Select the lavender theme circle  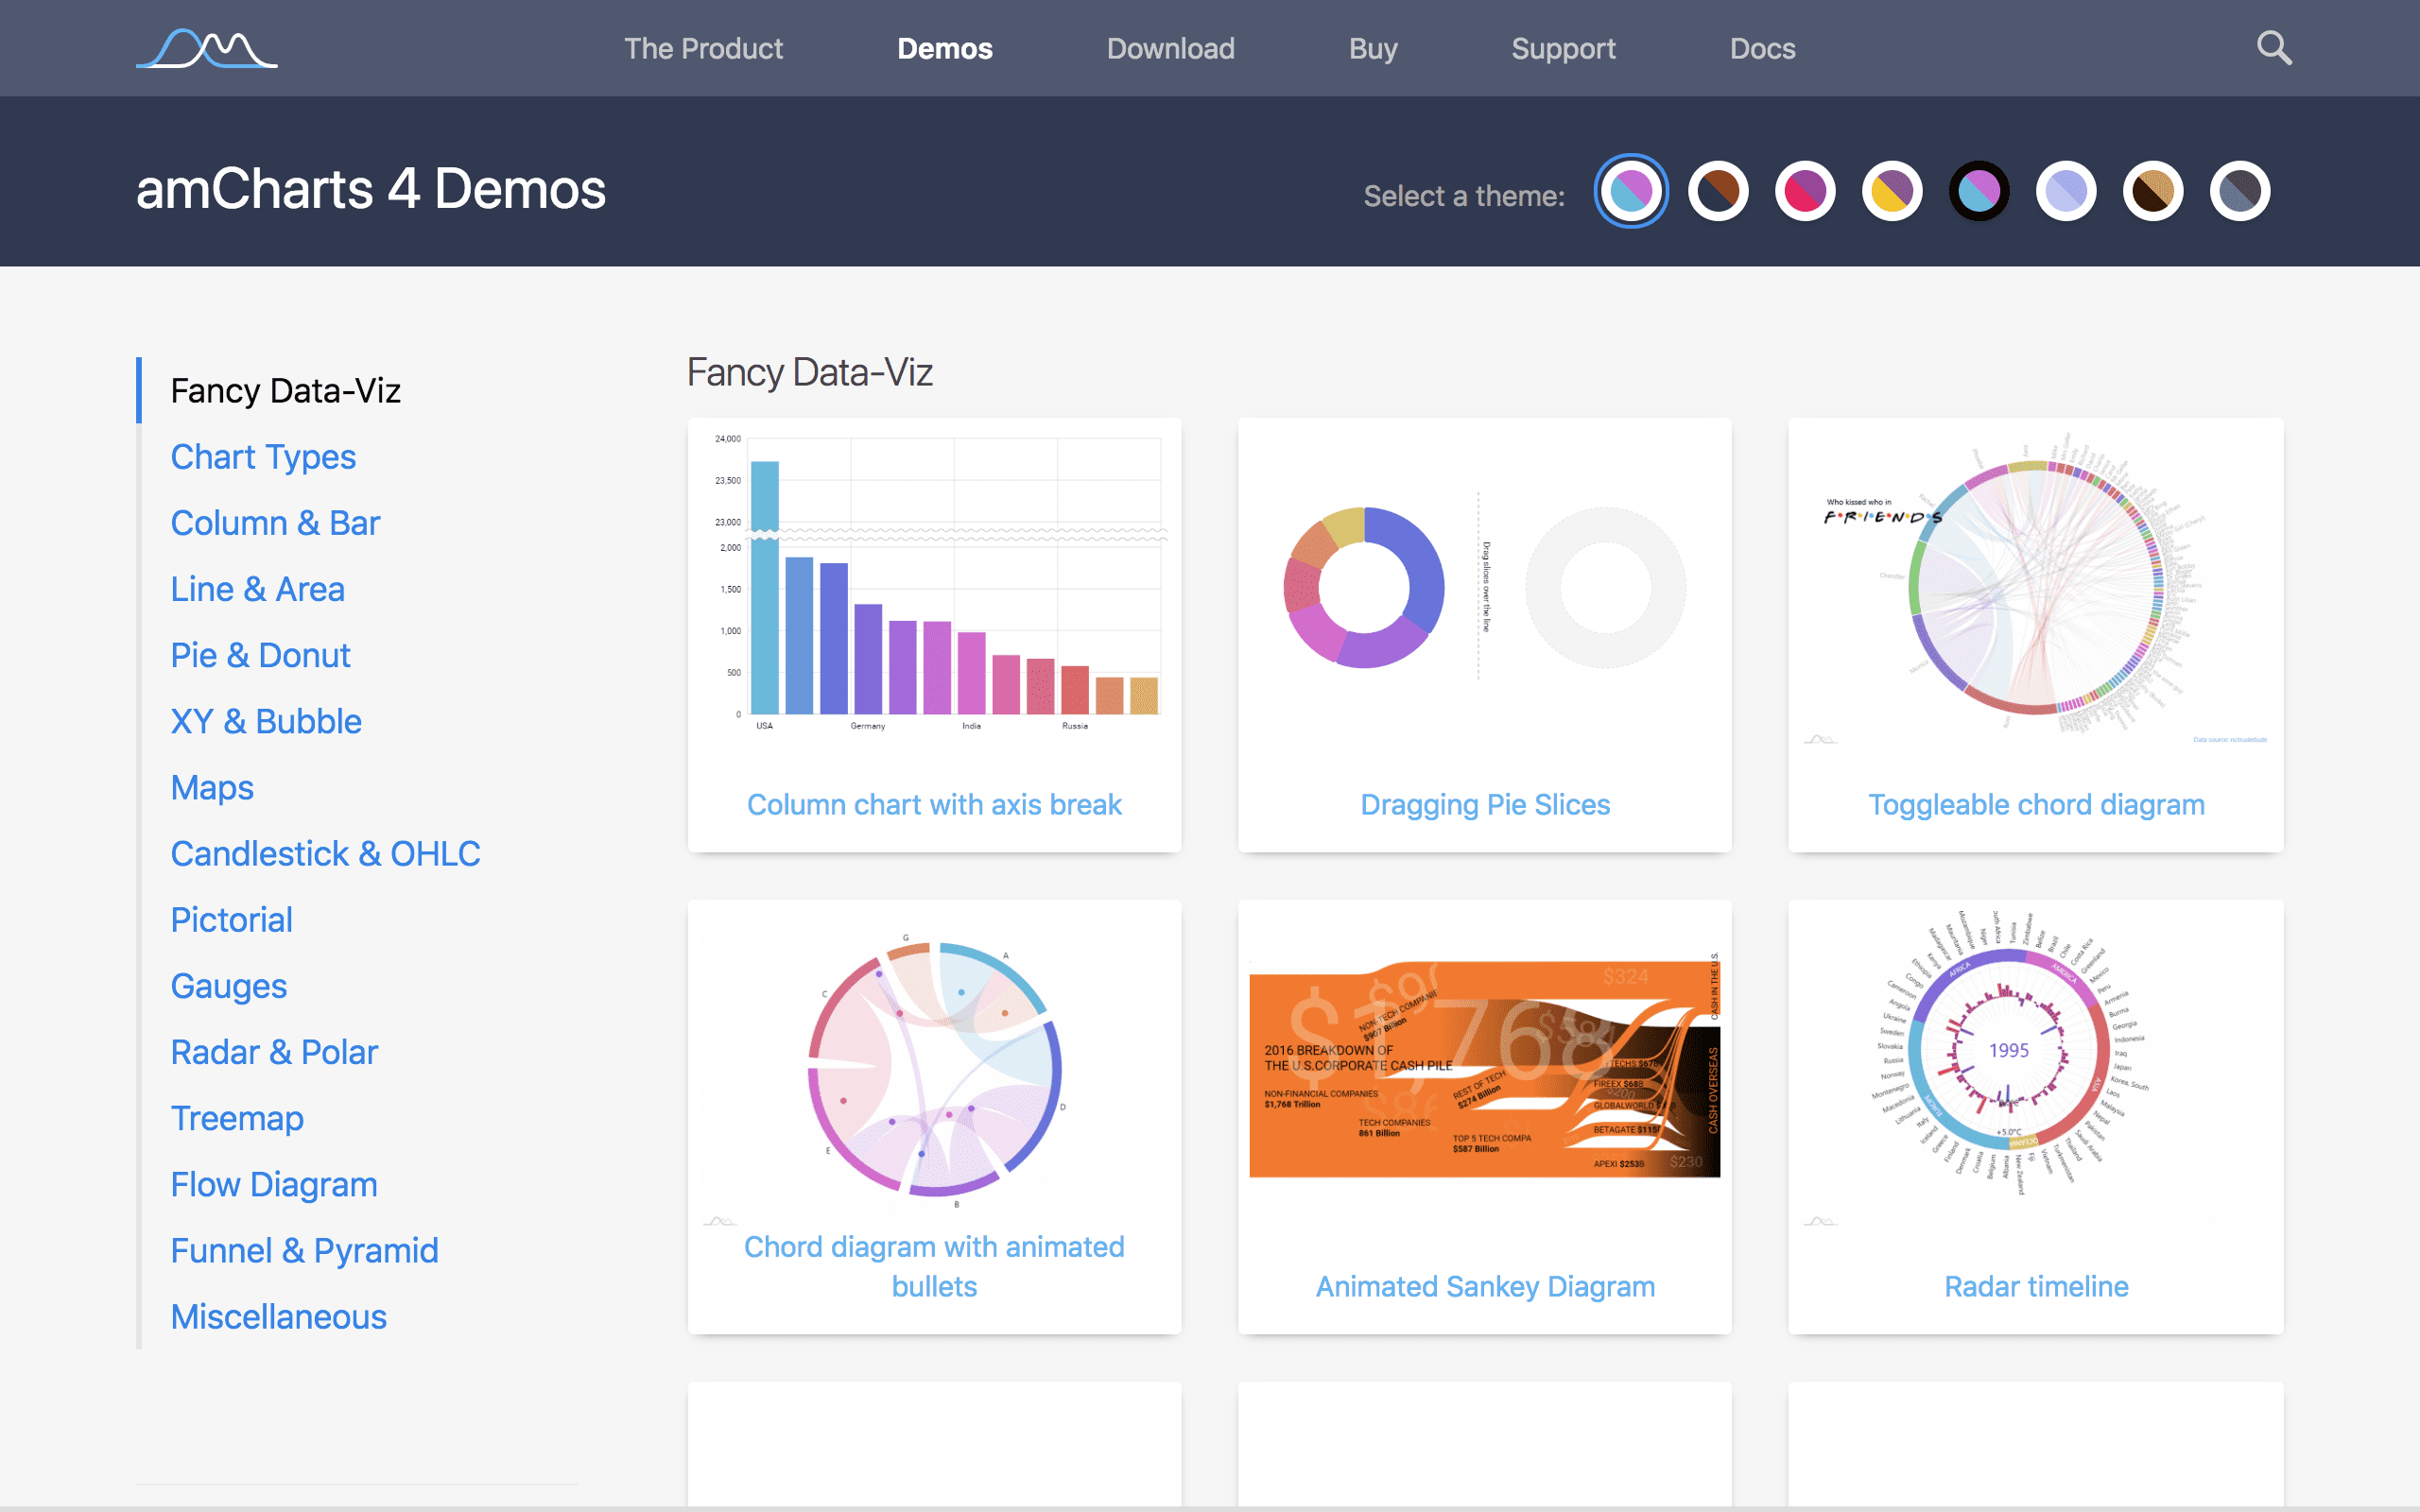[2066, 190]
